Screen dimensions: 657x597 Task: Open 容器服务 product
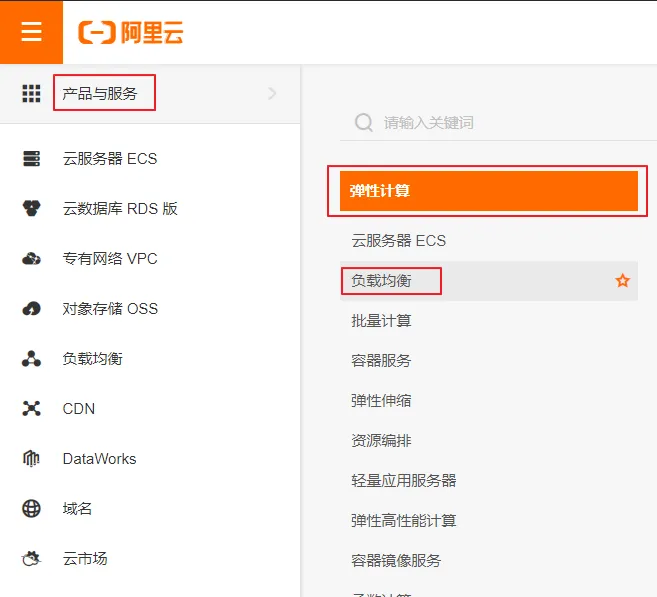(x=381, y=360)
